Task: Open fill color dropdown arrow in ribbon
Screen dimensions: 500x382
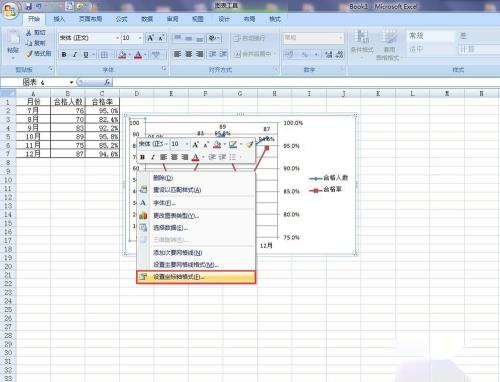Action: (x=129, y=54)
